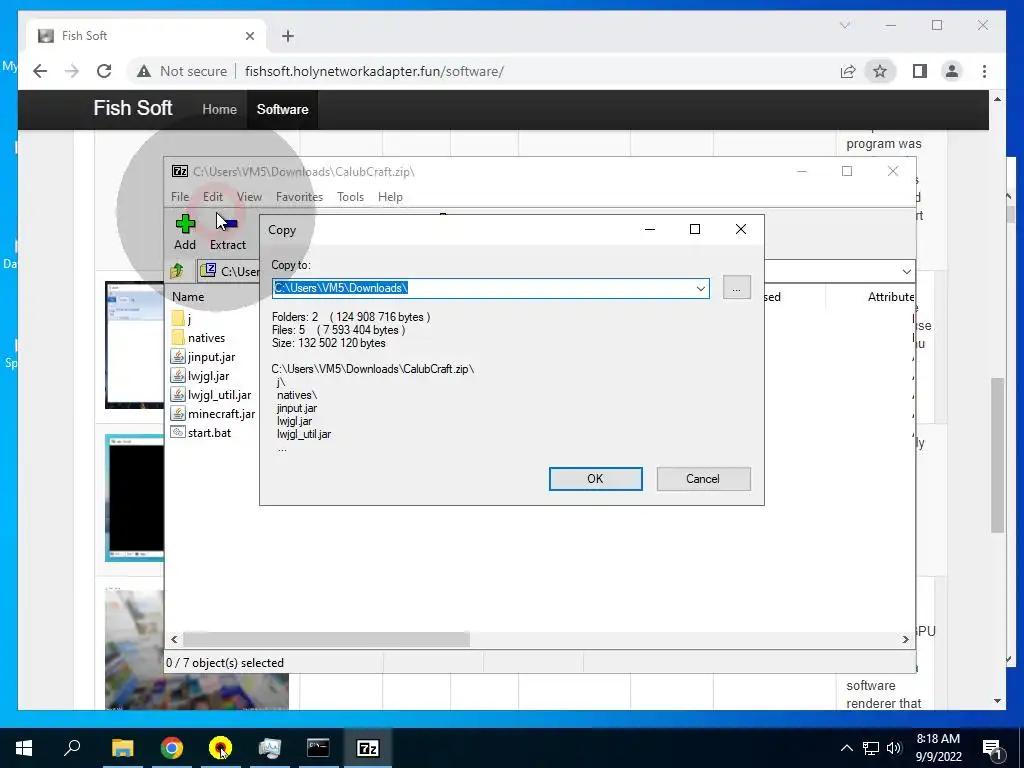Click the Name column header in 7-Zip

pyautogui.click(x=188, y=296)
